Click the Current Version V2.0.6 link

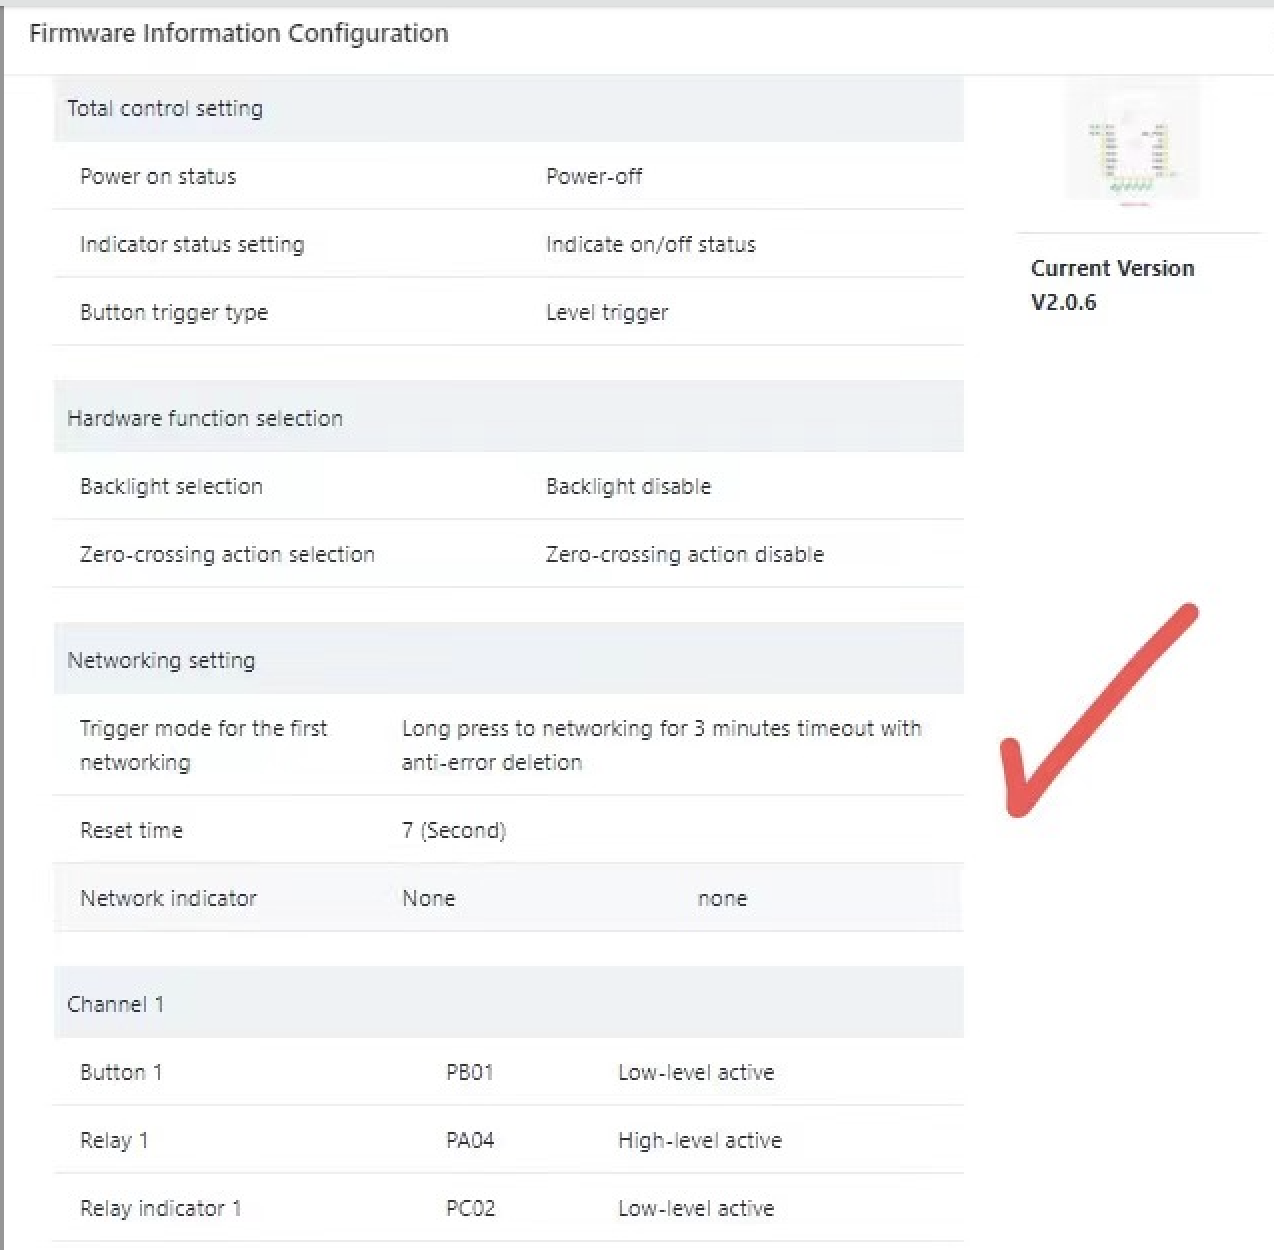(x=1113, y=285)
